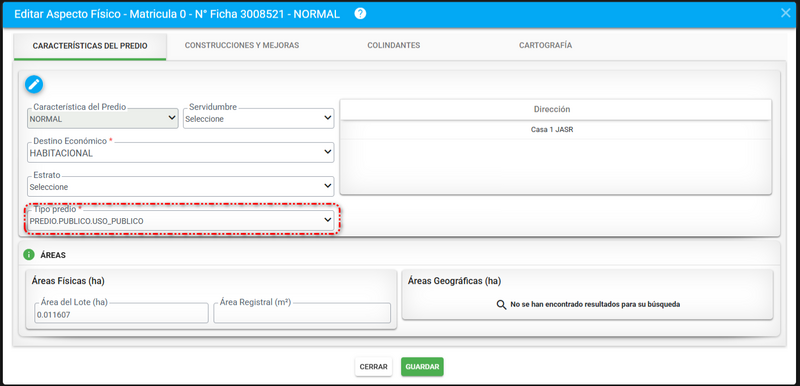Click the Área Registral input field

(302, 313)
